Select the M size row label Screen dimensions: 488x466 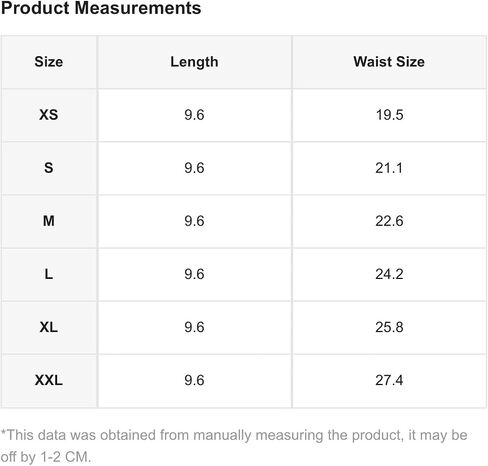tap(49, 221)
